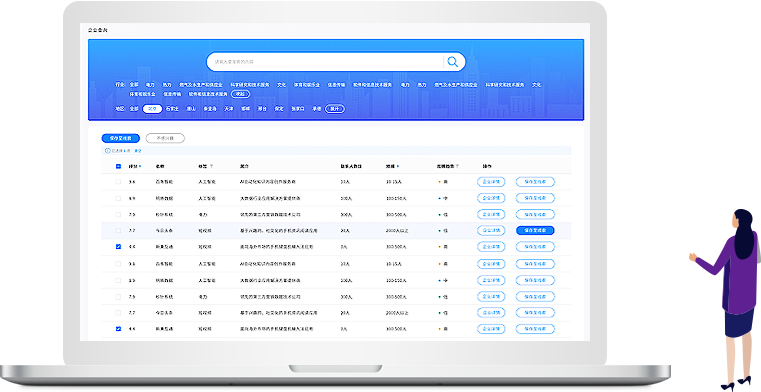The height and width of the screenshot is (392, 761).
Task: Click the info icon in the selection notice bar
Action: point(108,151)
